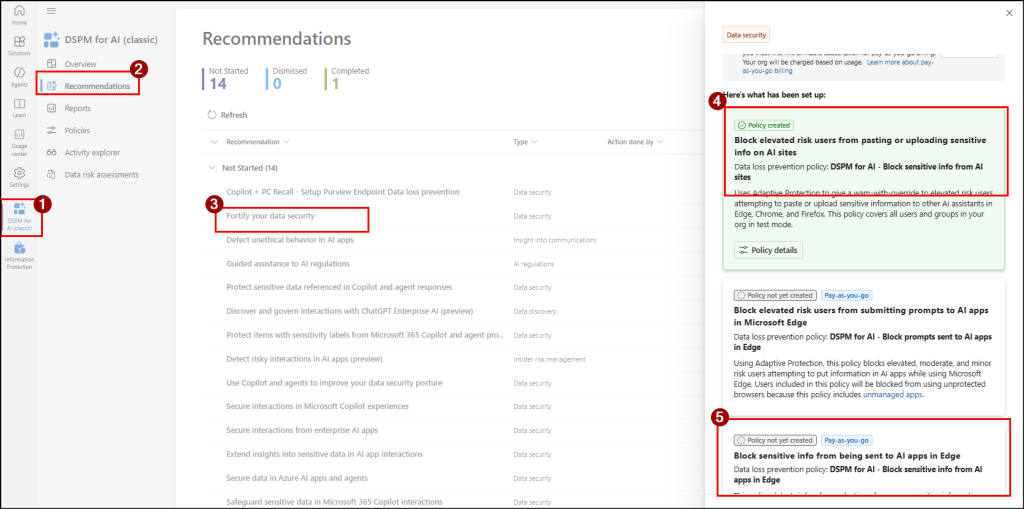Collapse the Not Started (14) group

[211, 168]
